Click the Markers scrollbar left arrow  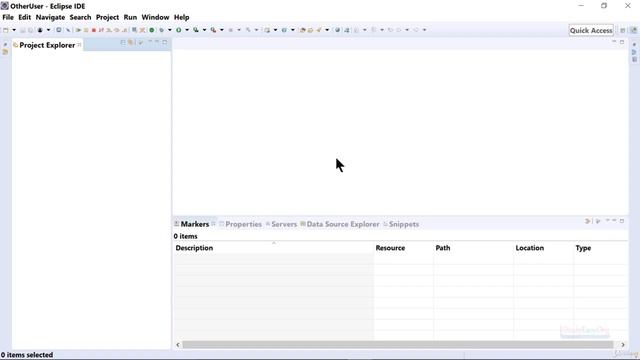point(178,344)
